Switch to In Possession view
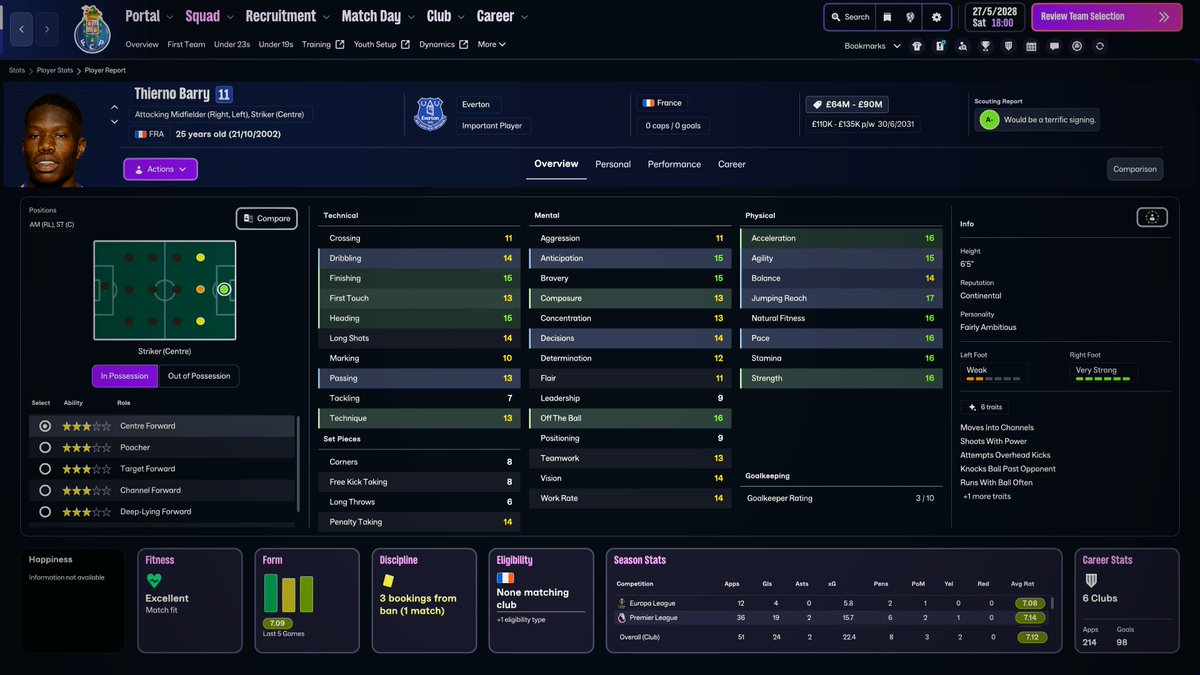 point(125,376)
